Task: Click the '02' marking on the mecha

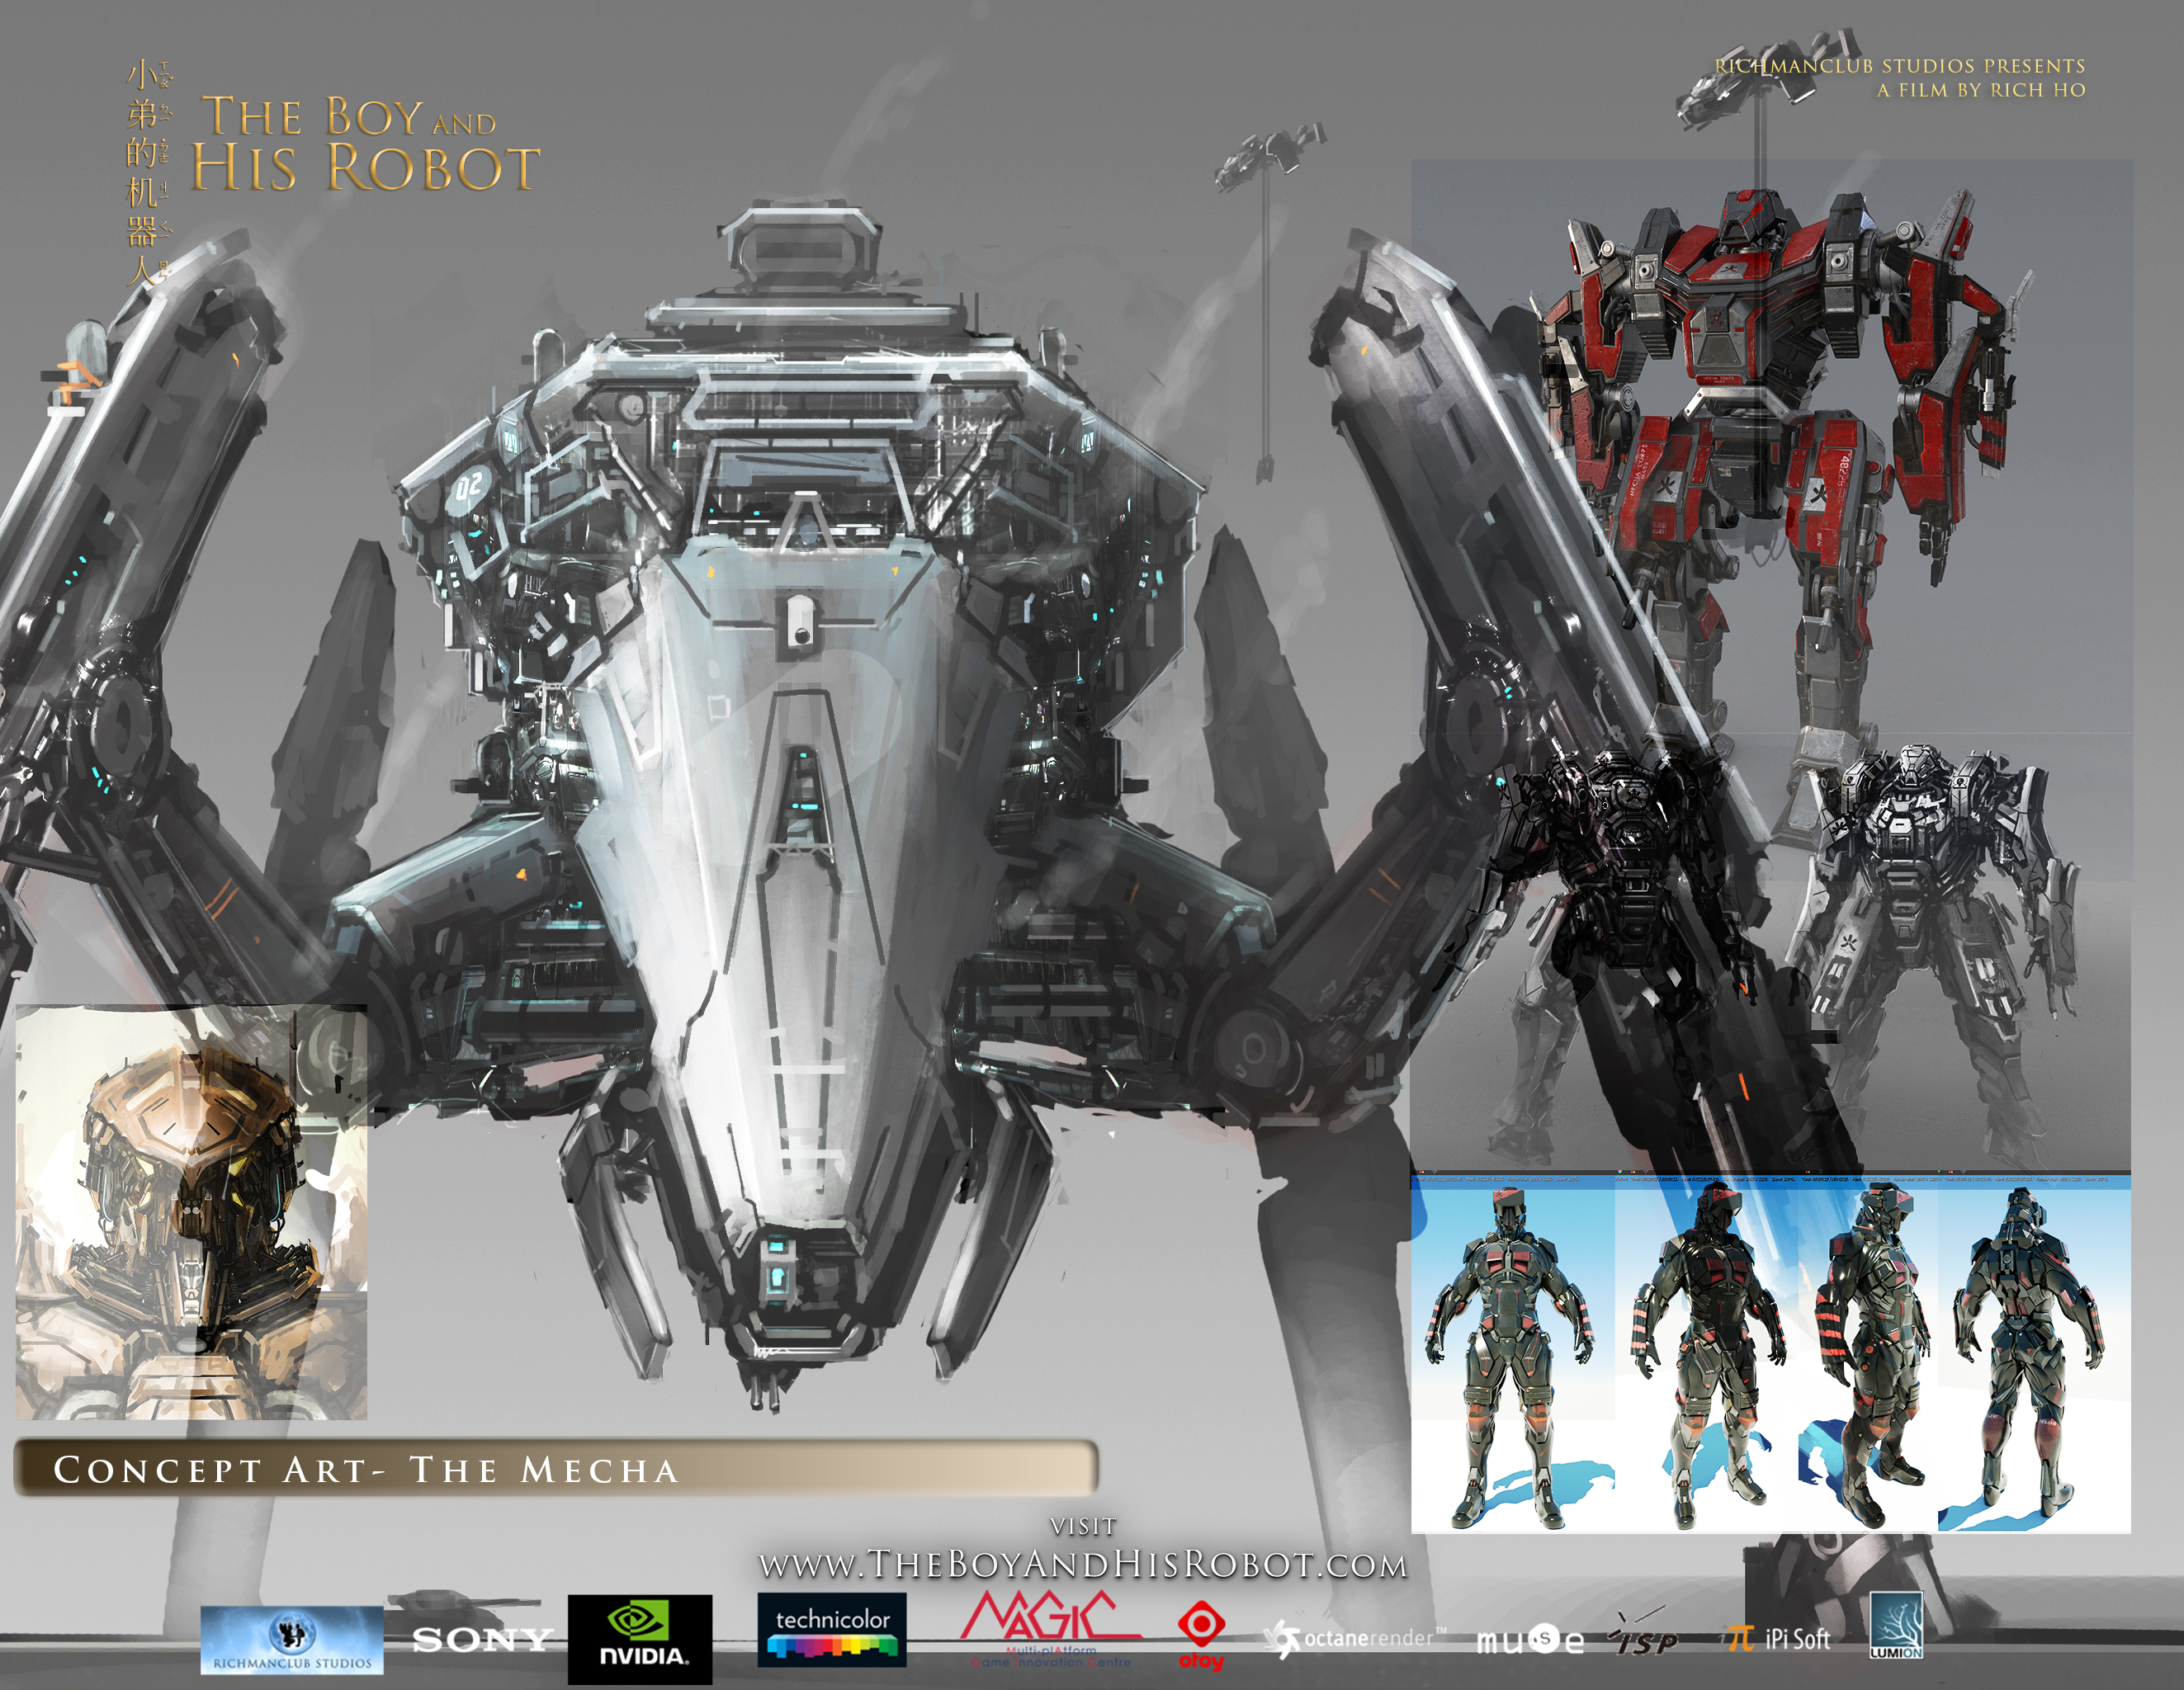Action: pyautogui.click(x=468, y=487)
